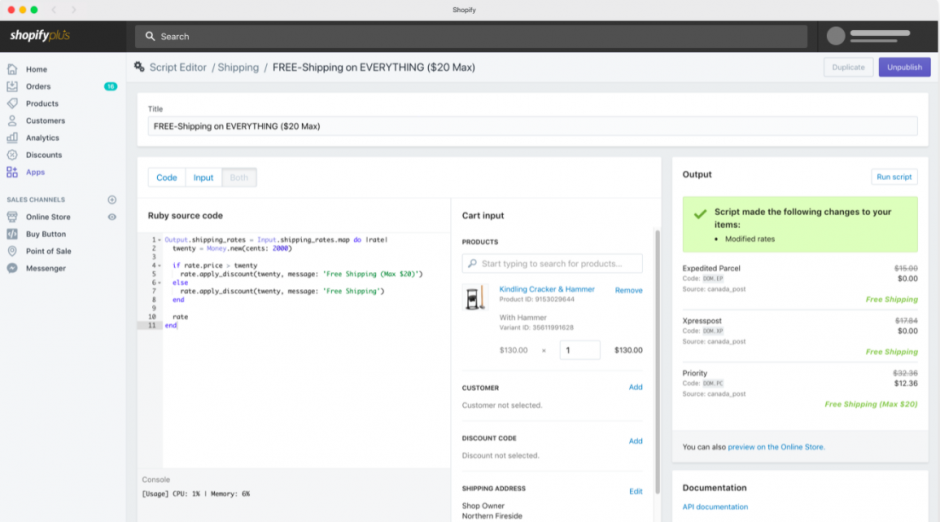Collapse the code block at line 1
Image resolution: width=940 pixels, height=522 pixels.
tap(159, 240)
